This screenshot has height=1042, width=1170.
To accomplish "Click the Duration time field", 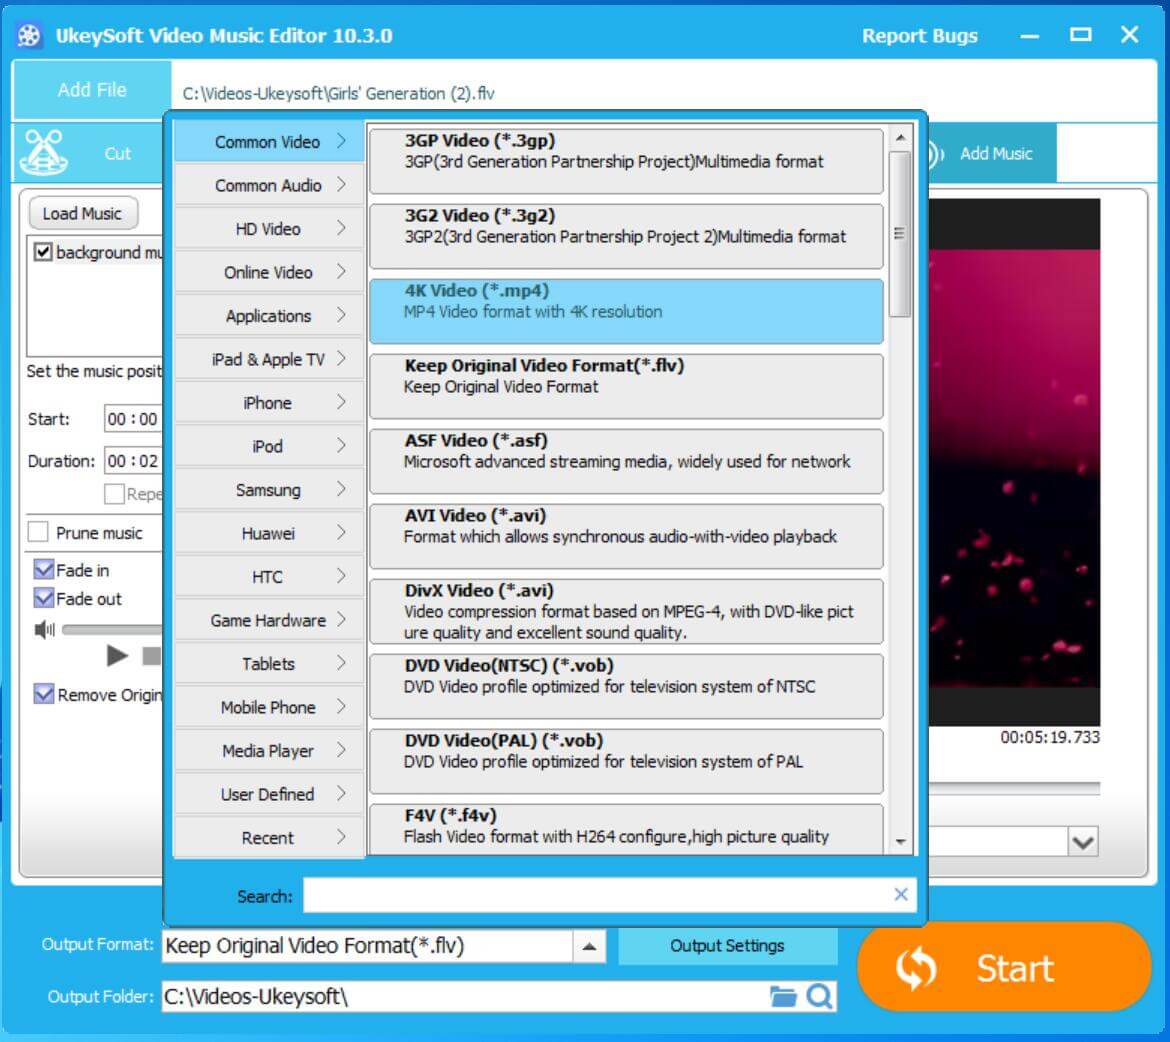I will click(x=133, y=461).
